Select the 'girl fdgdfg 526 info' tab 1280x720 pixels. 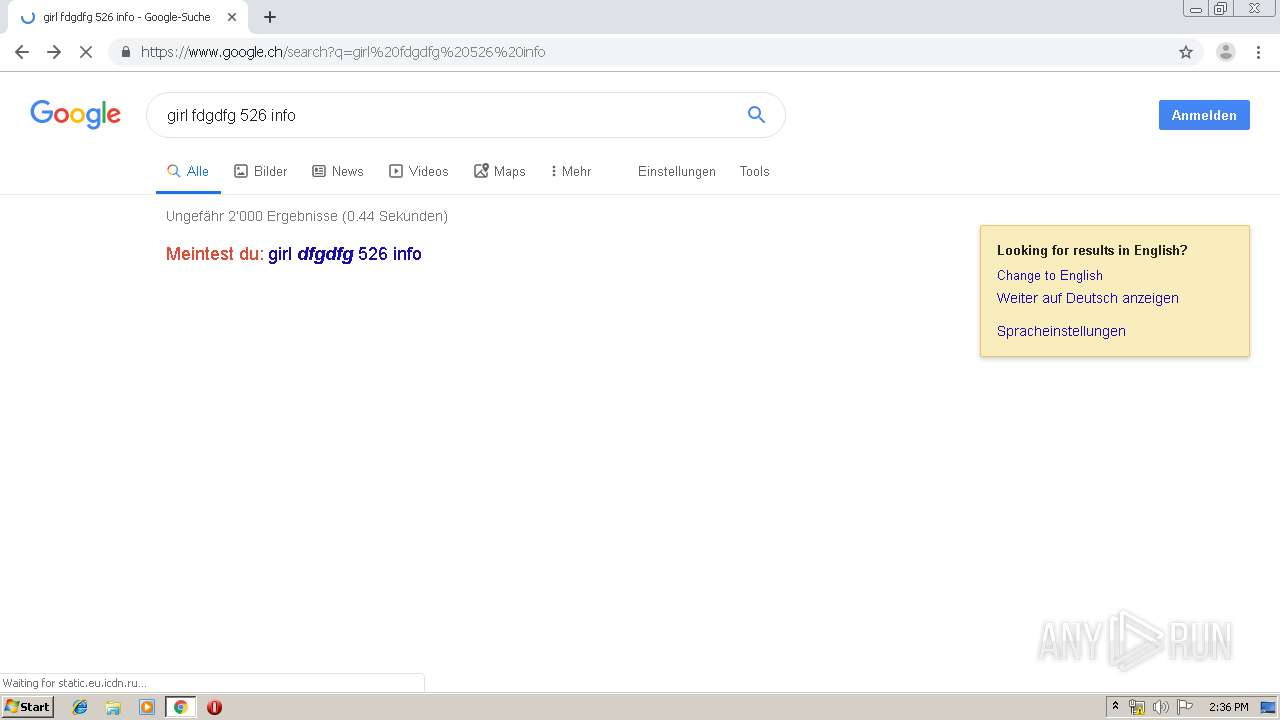pos(126,17)
